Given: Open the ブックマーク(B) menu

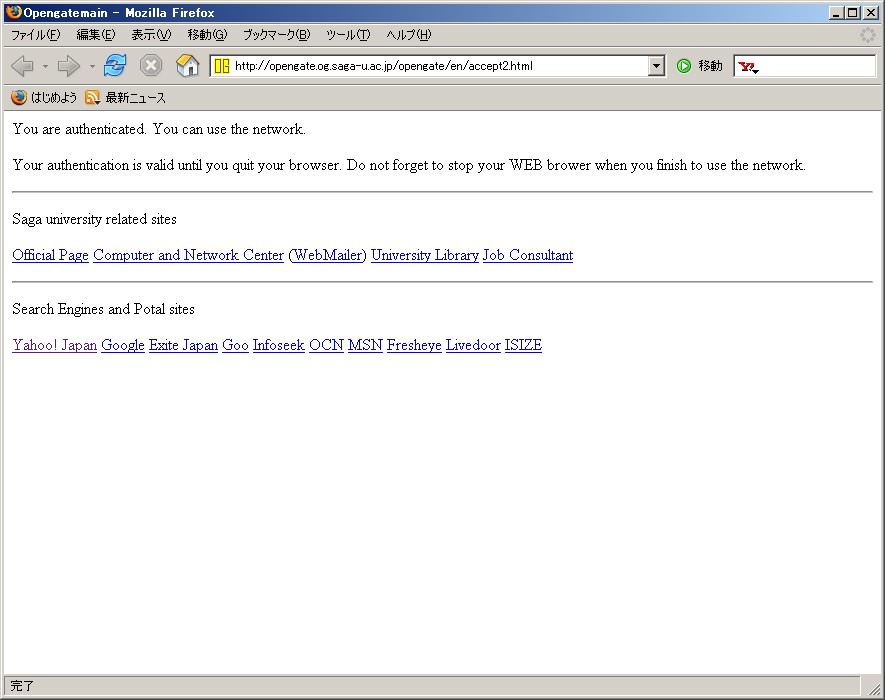Looking at the screenshot, I should click(x=277, y=35).
